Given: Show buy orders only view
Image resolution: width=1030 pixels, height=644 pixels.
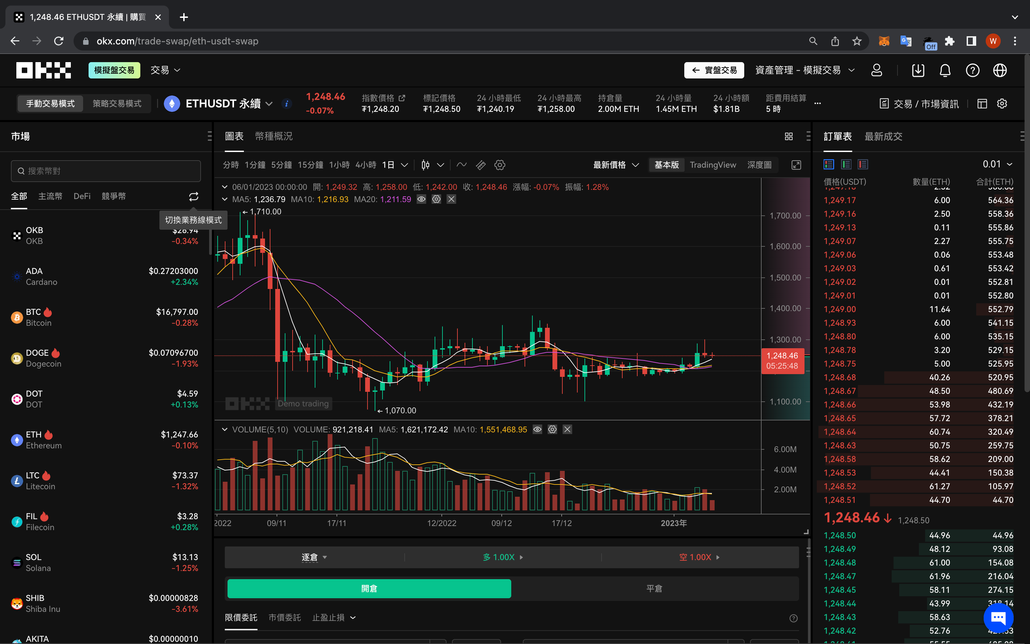Looking at the screenshot, I should click(x=846, y=164).
